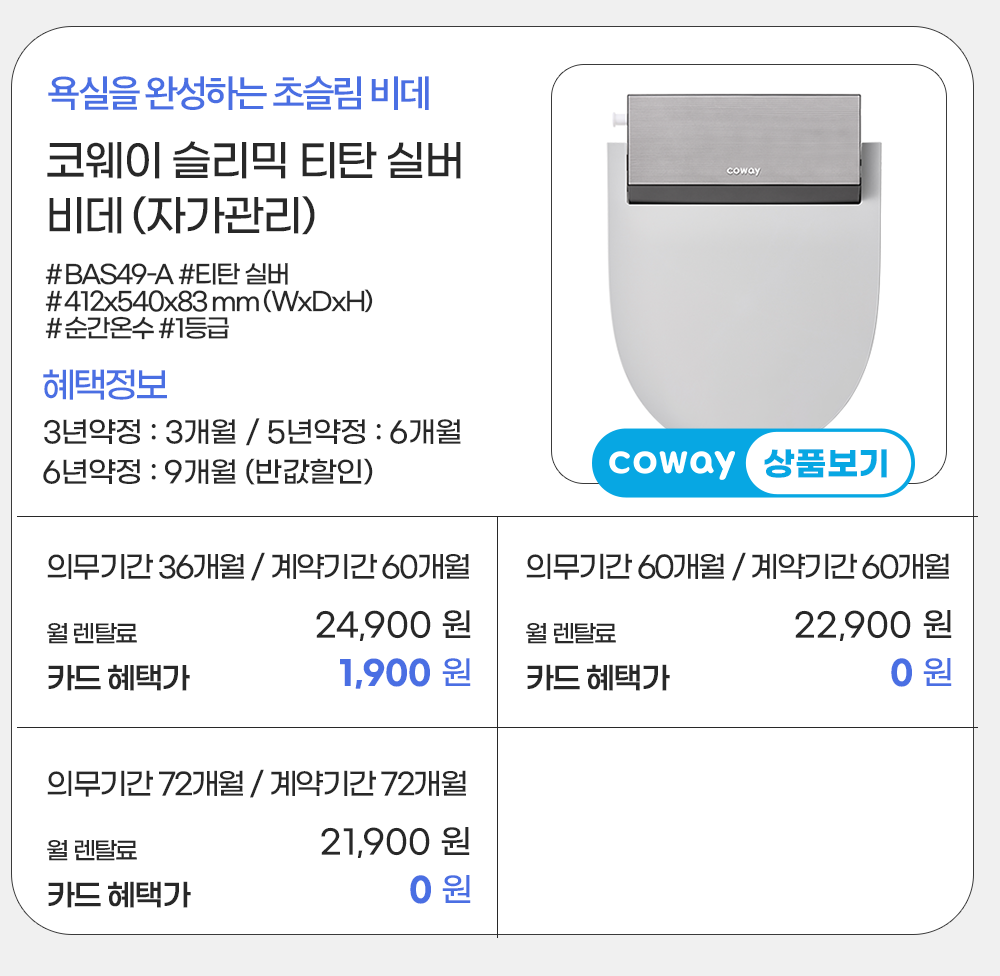Screen dimensions: 1000x976
Task: Click the 22,900 원 monthly rental price
Action: tap(872, 626)
